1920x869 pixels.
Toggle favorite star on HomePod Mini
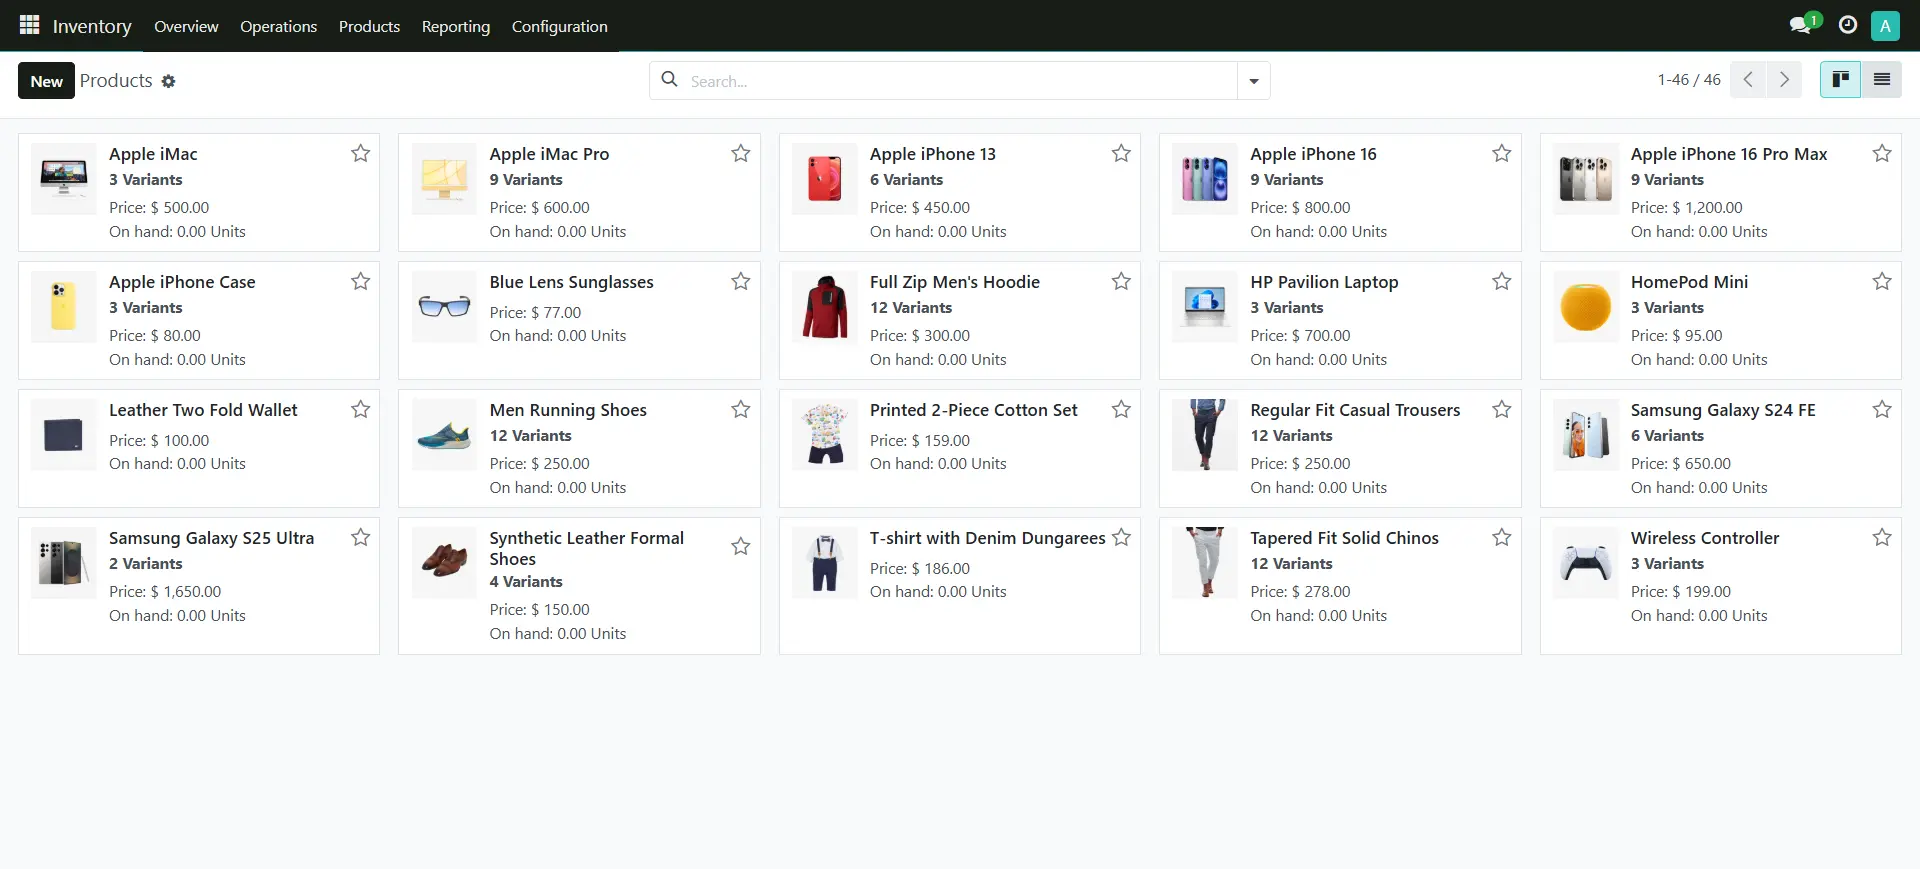(1881, 282)
